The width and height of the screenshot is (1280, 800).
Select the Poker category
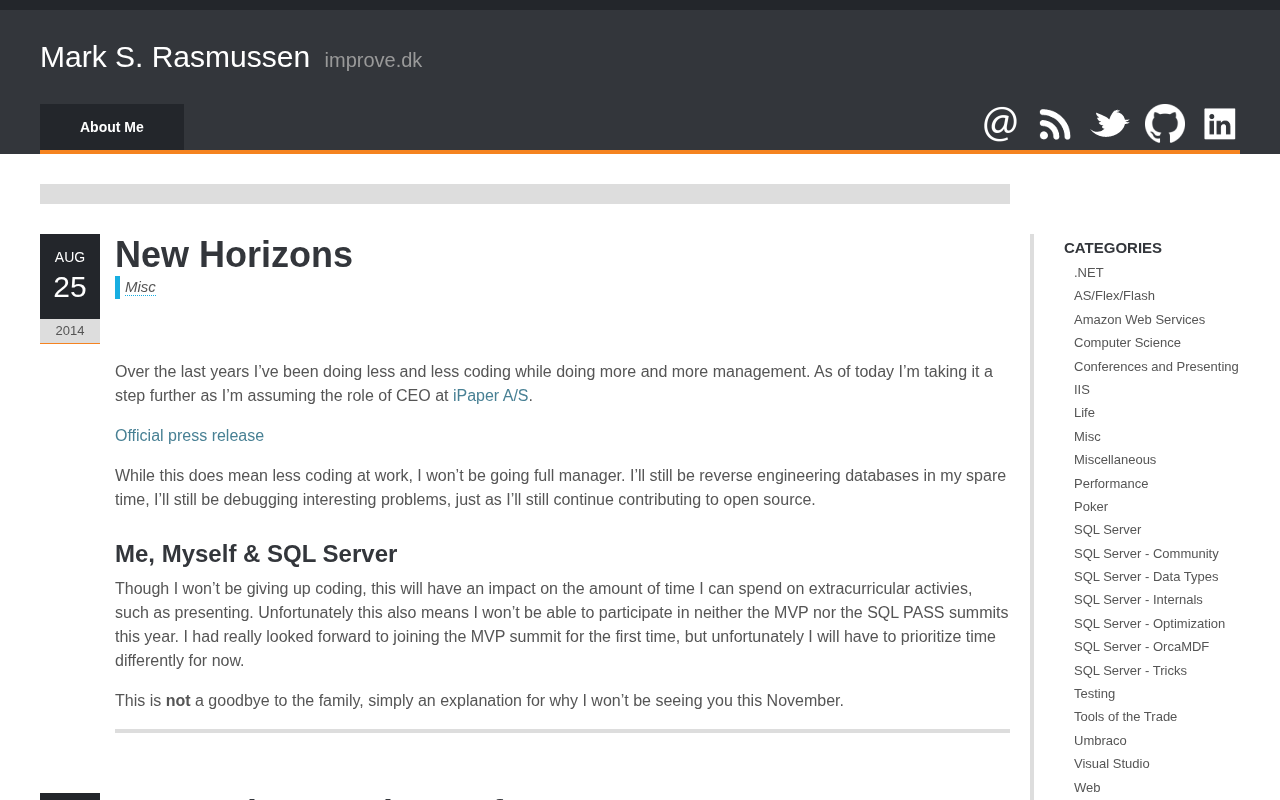(x=1091, y=507)
